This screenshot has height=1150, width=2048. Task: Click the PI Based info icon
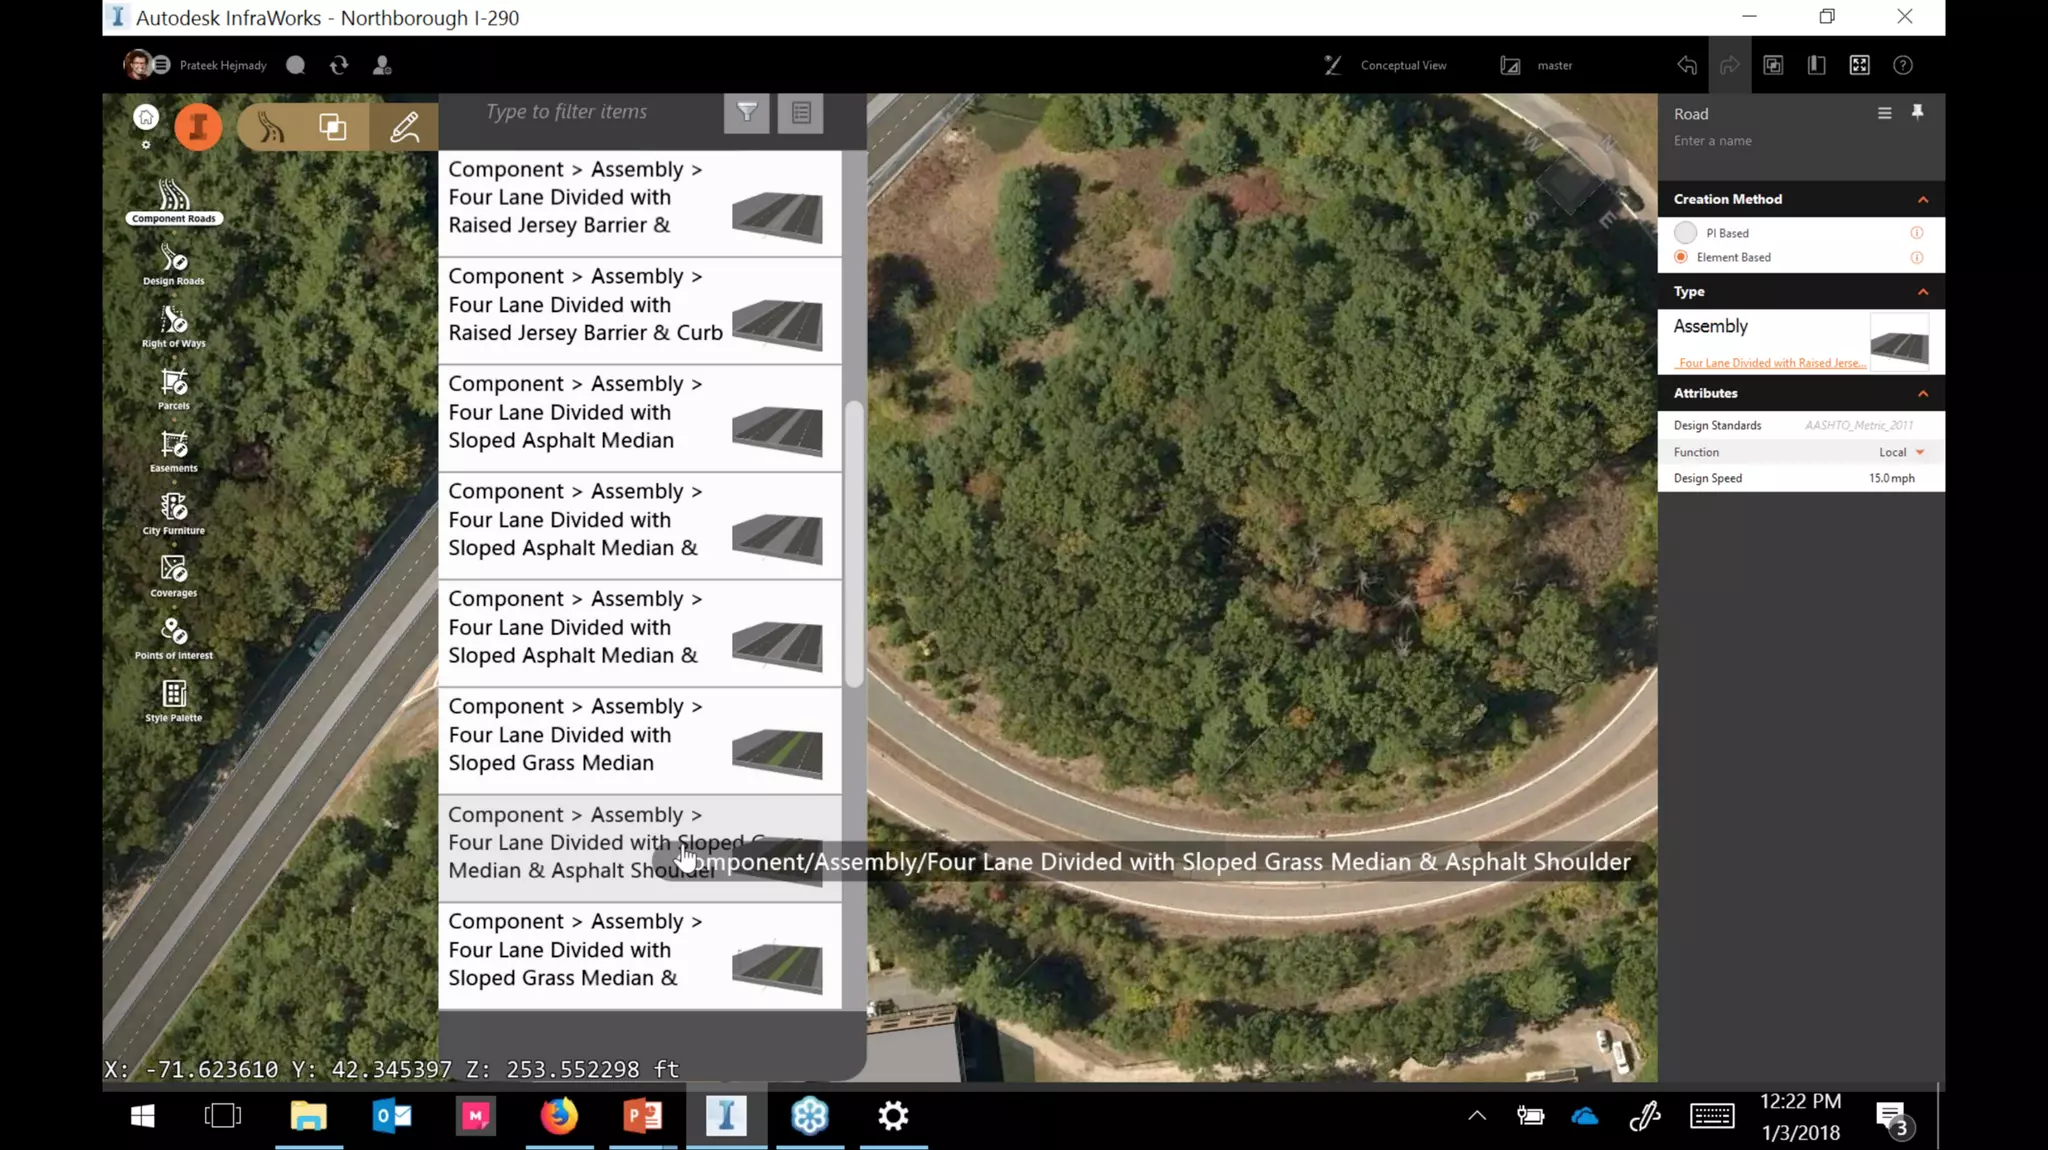1916,233
